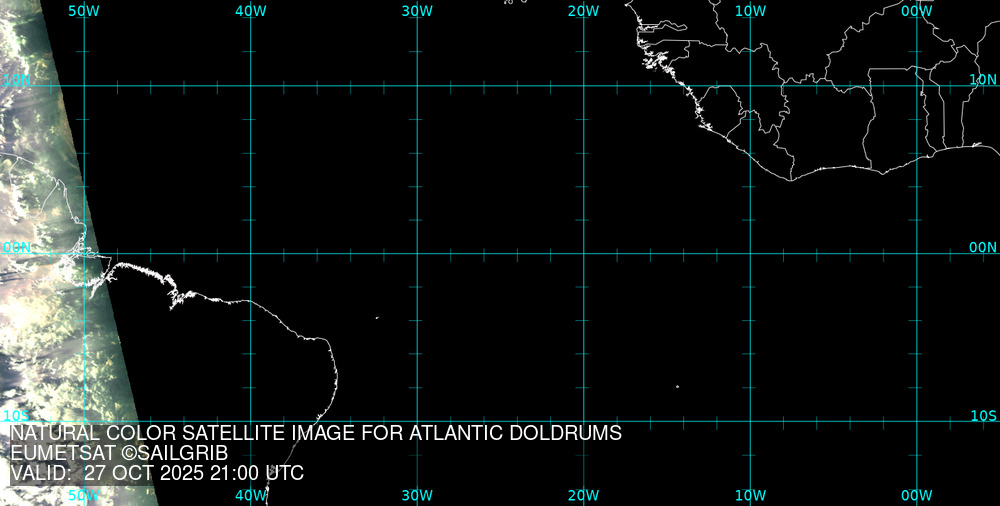Click the 30W and equator gridline intersection
Viewport: 1000px width, 506px height.
[417, 253]
